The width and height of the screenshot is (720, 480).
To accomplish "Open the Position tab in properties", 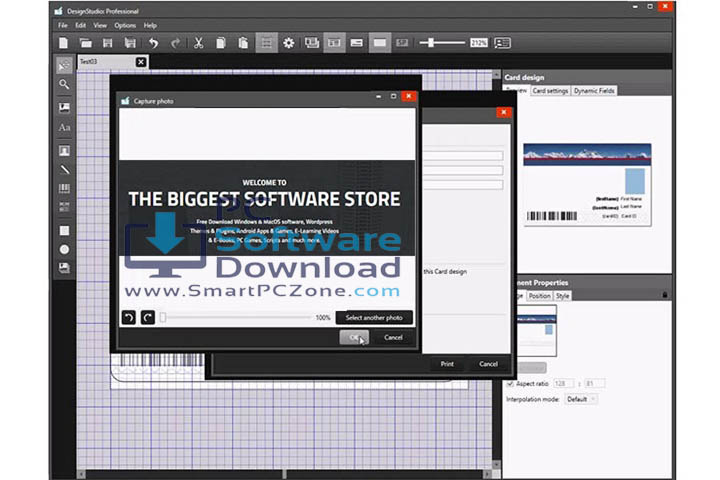I will (x=539, y=296).
